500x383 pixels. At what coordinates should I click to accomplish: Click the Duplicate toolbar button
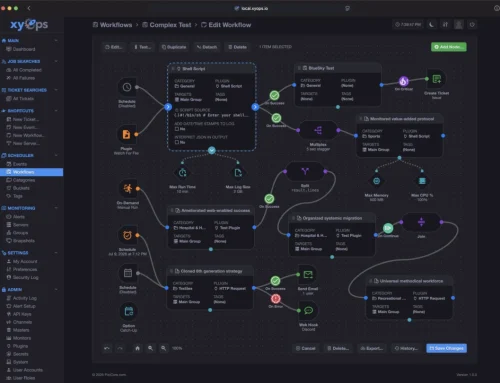tap(174, 47)
